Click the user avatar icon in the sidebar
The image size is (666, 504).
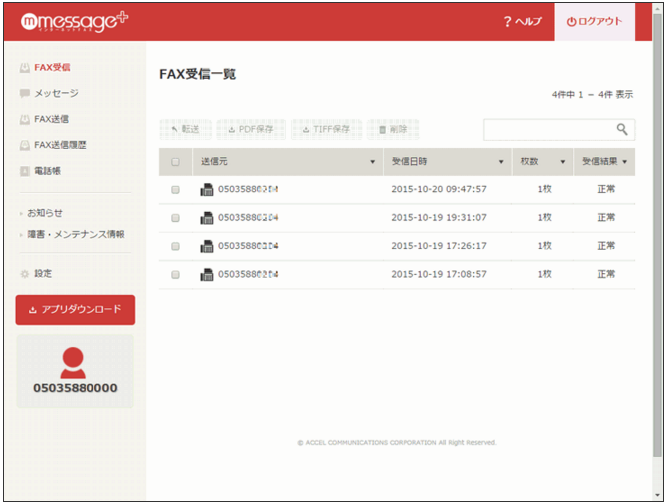click(74, 361)
